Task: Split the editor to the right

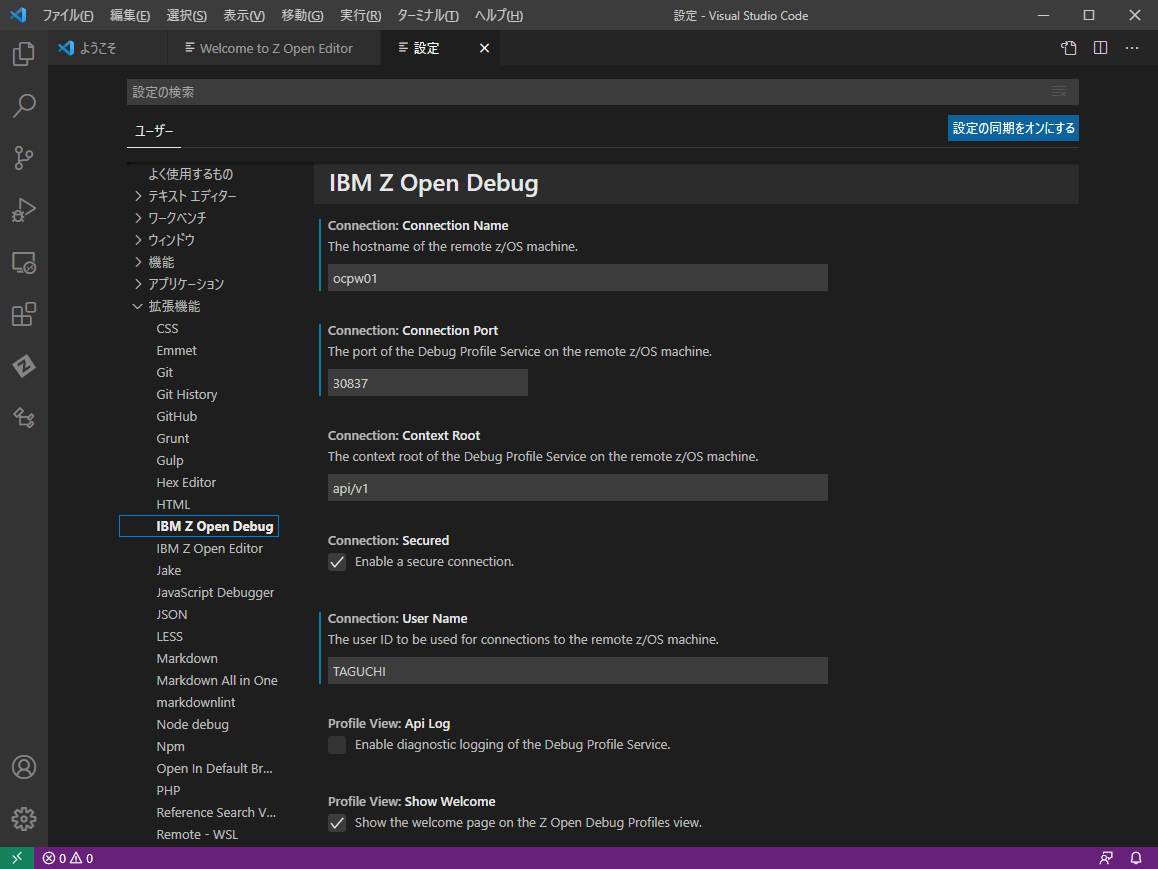Action: 1100,48
